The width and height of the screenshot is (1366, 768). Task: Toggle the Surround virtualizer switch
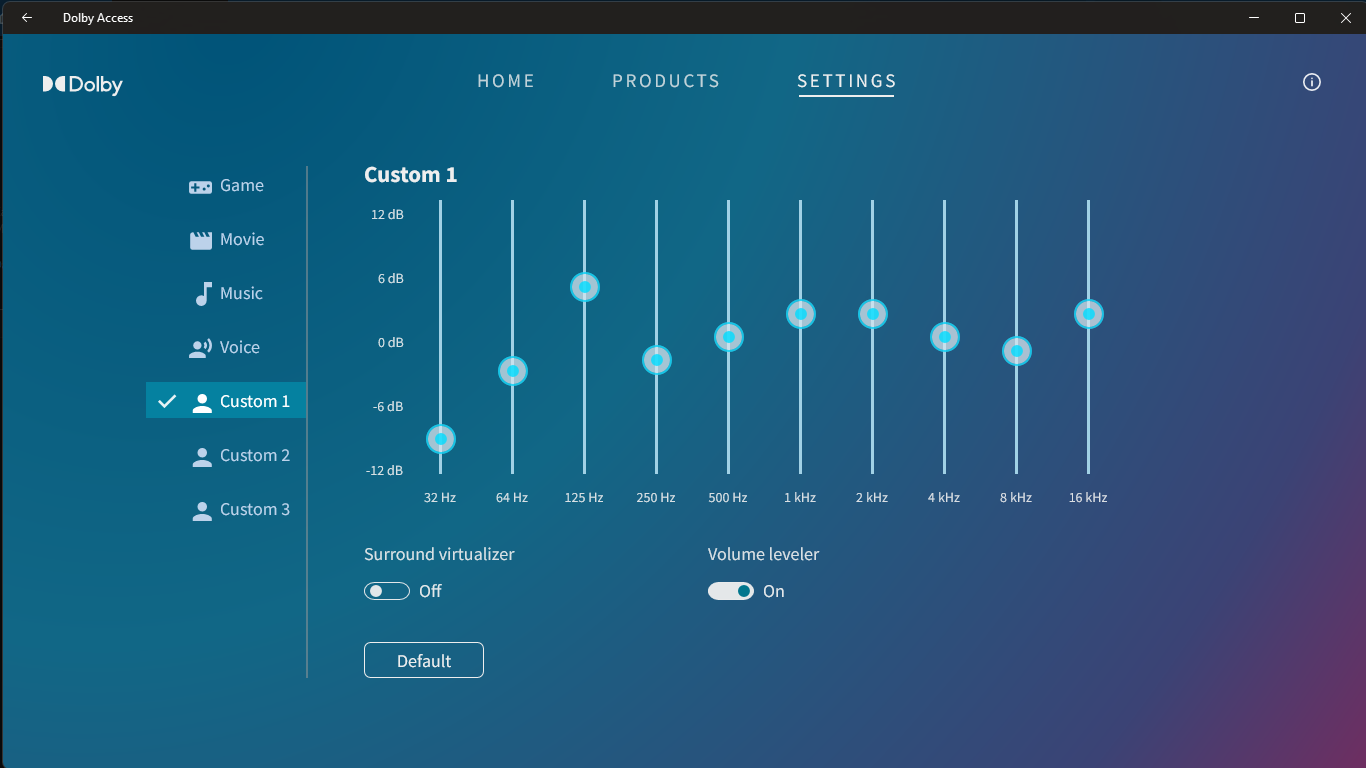(x=387, y=591)
